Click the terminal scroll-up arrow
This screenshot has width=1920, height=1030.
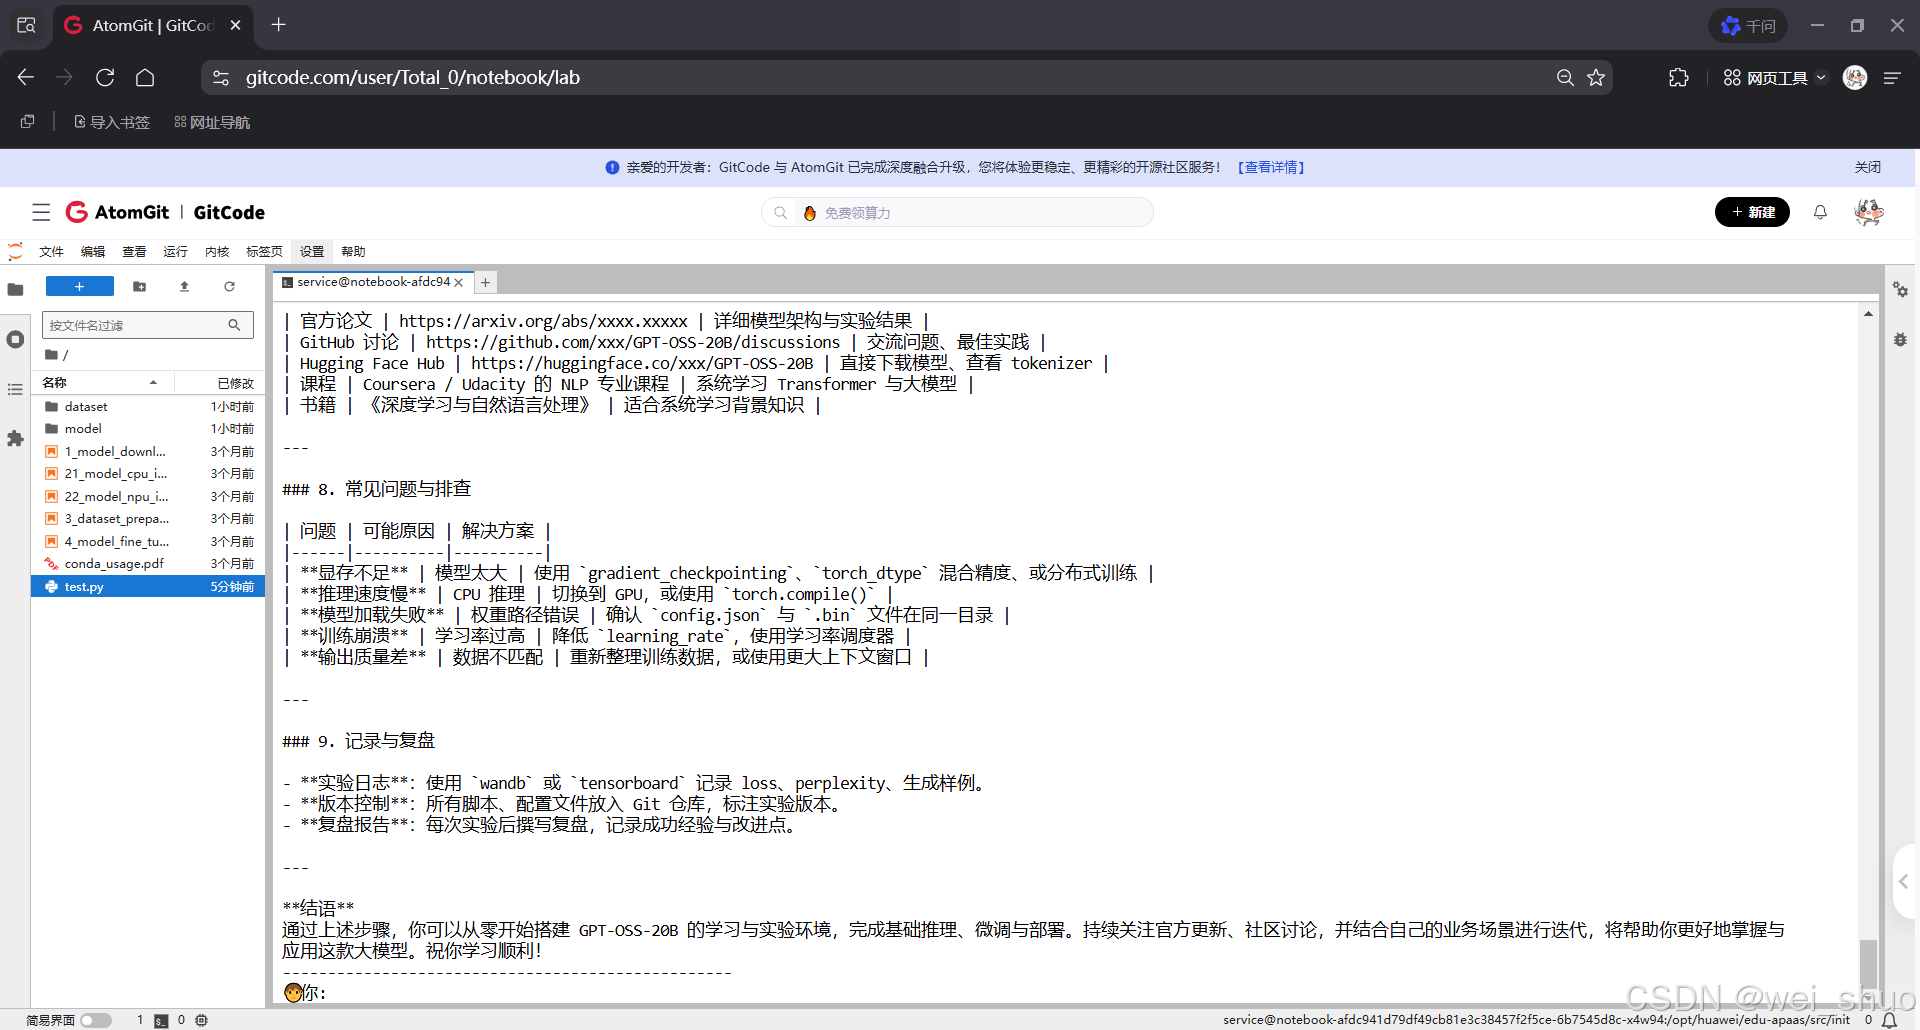click(x=1868, y=314)
